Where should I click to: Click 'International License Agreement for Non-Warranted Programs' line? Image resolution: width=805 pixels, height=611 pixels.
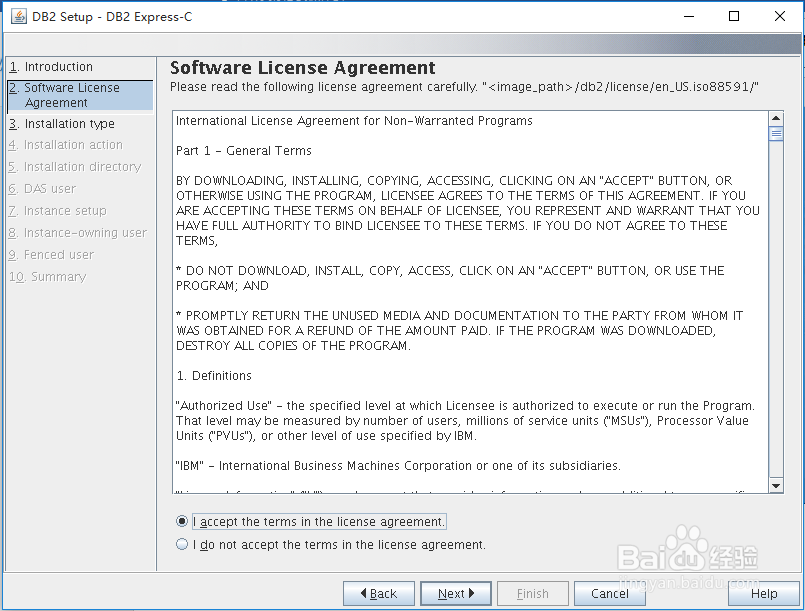(354, 121)
